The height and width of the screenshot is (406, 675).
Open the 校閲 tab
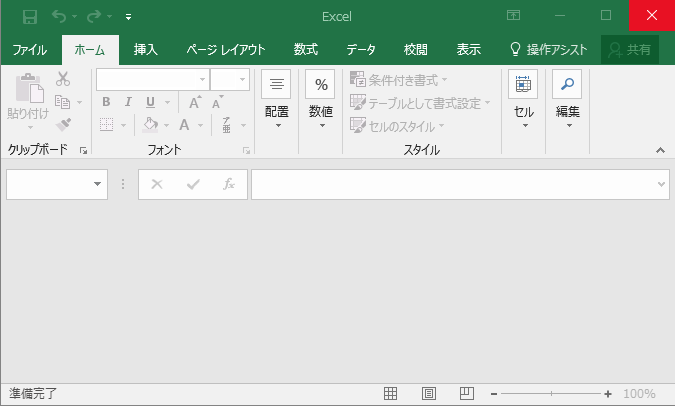415,50
